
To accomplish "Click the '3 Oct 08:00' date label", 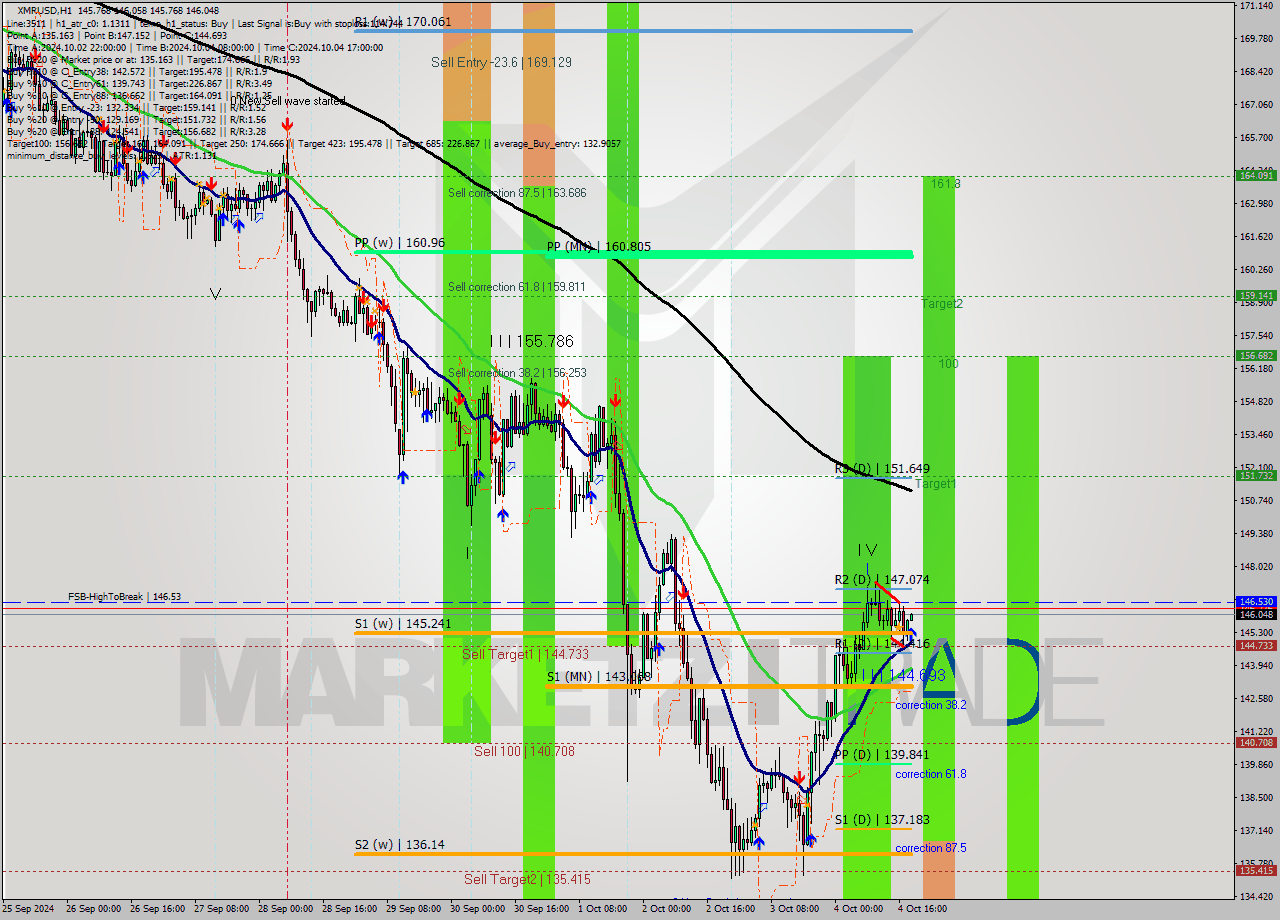I will pyautogui.click(x=794, y=909).
